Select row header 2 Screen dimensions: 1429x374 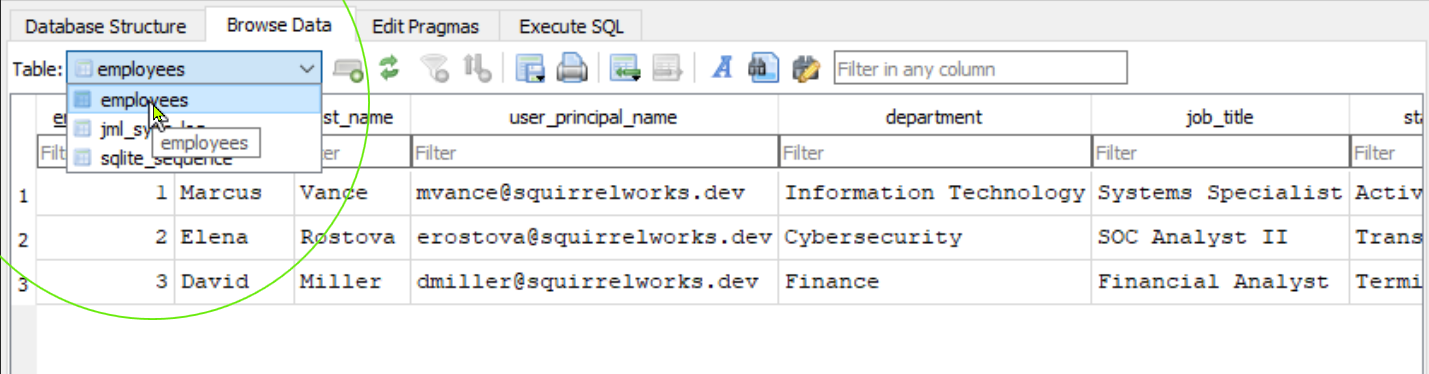(23, 238)
